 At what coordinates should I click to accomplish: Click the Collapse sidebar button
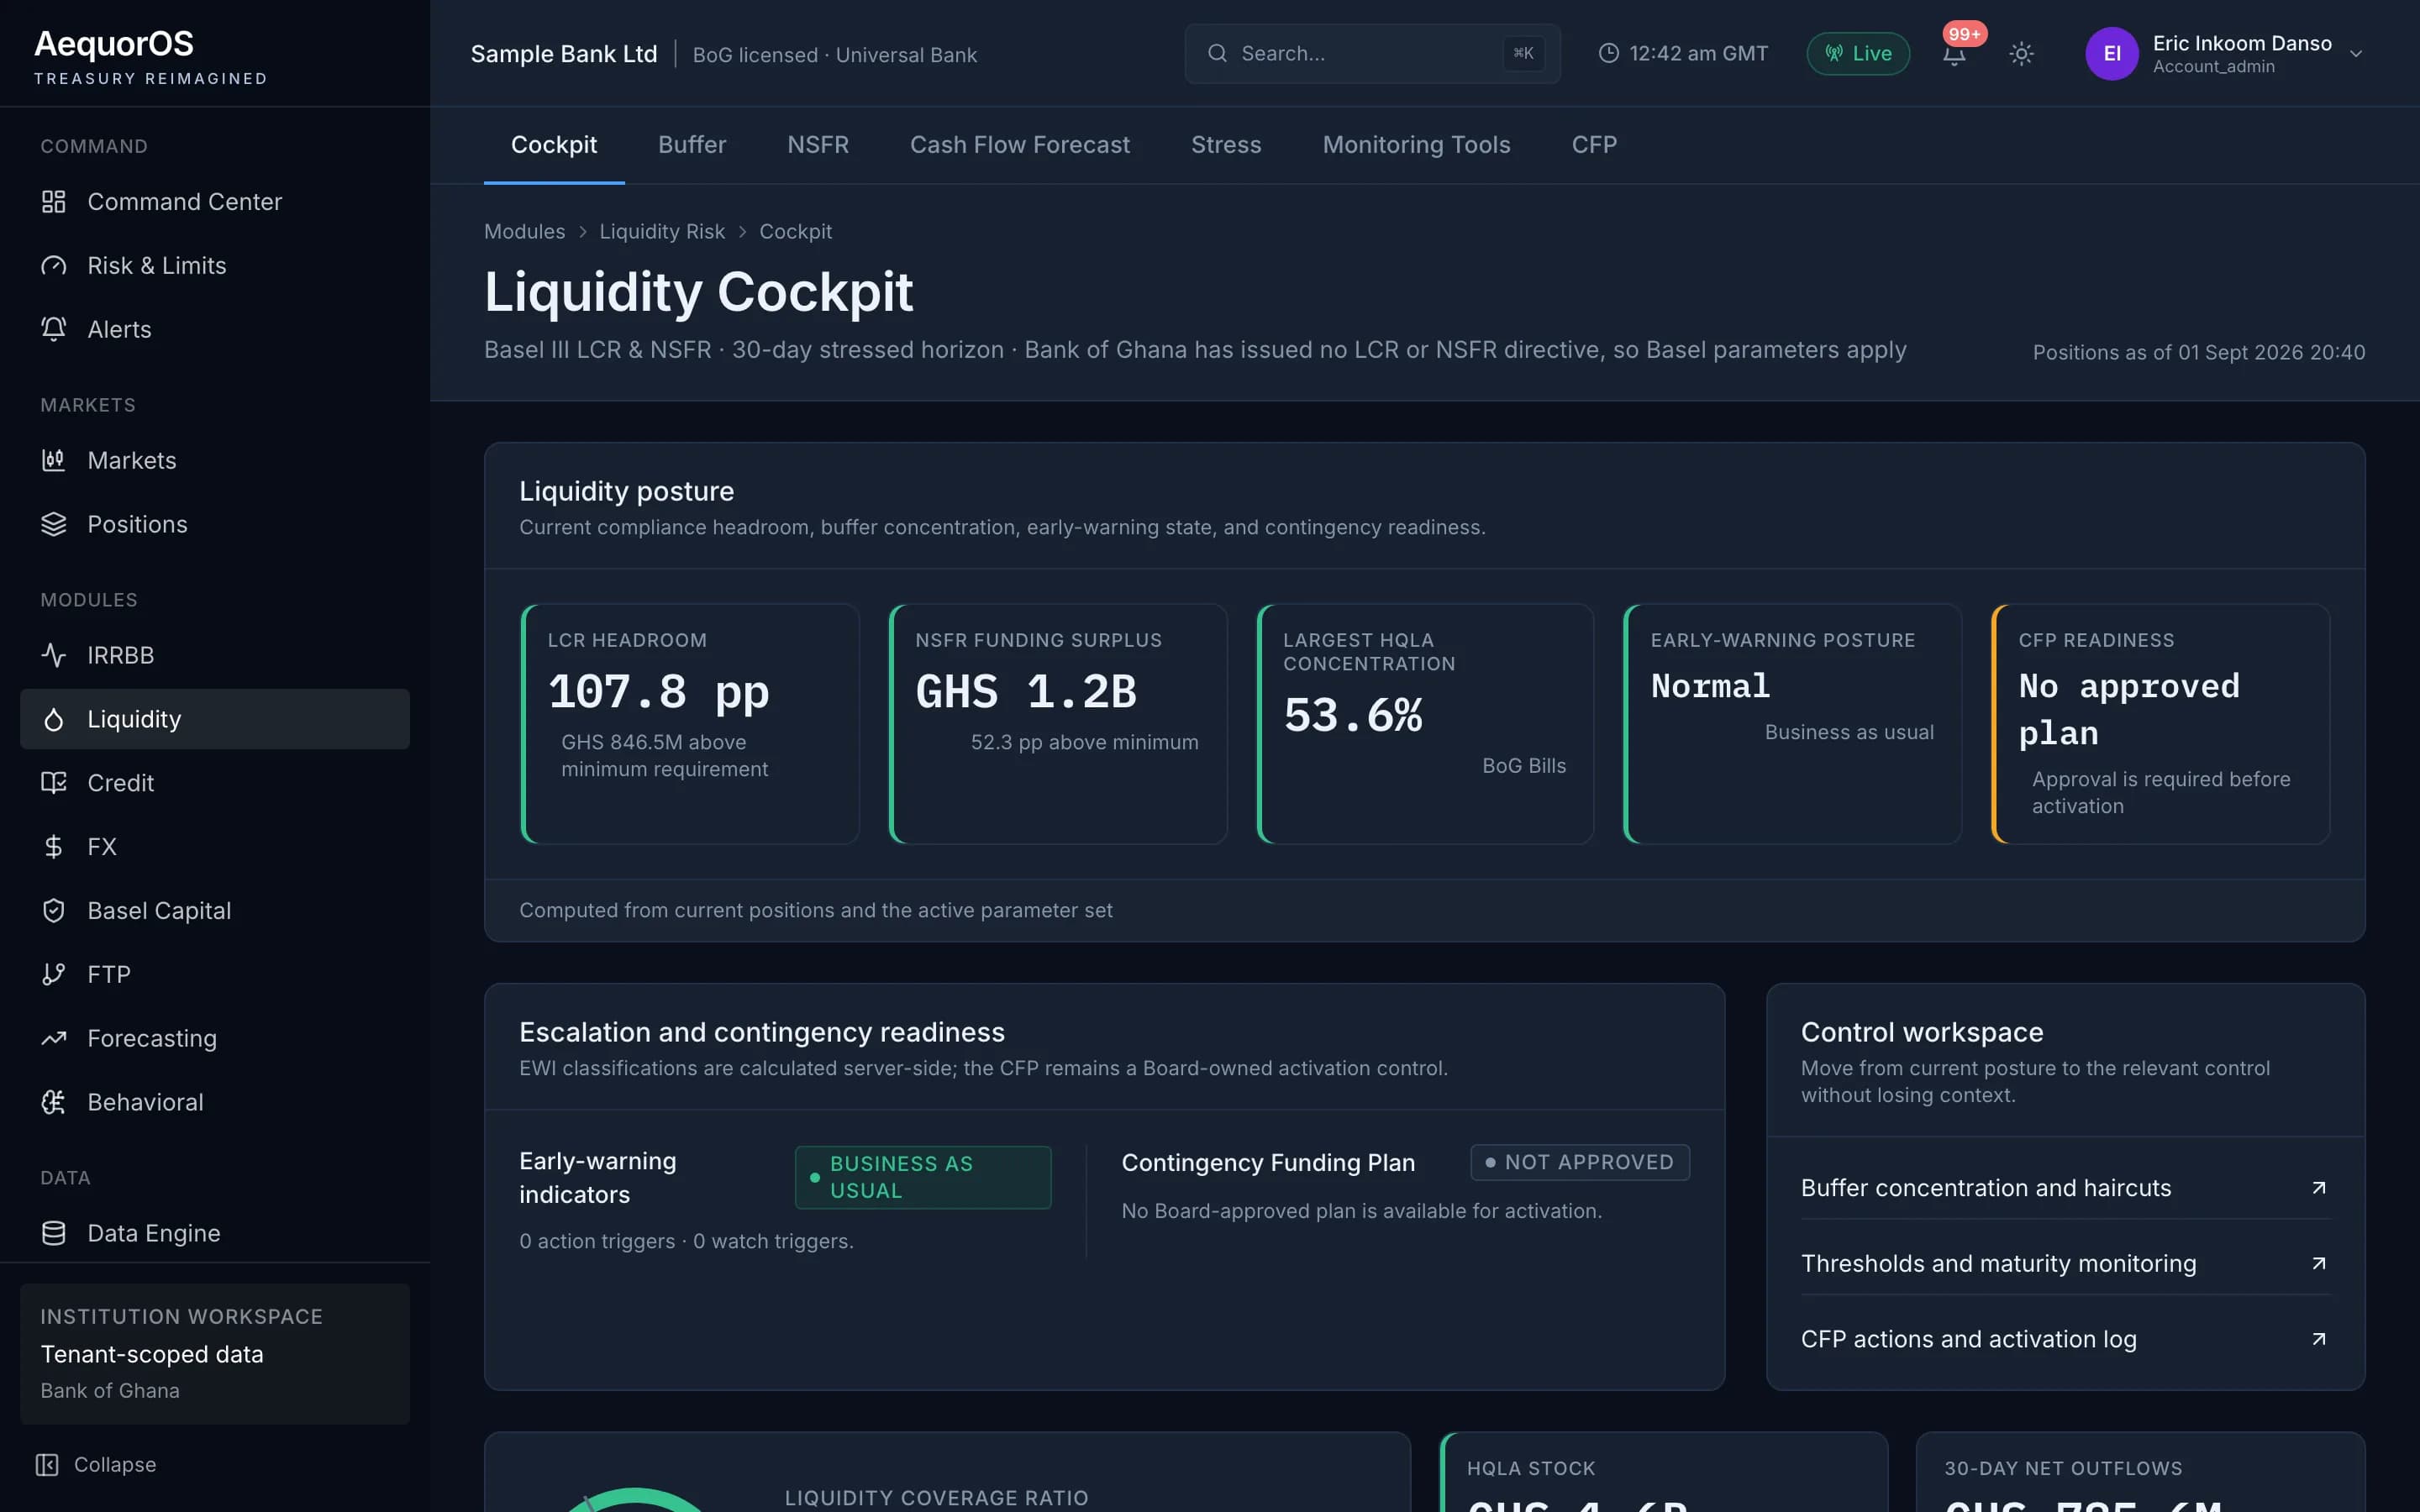(x=97, y=1464)
